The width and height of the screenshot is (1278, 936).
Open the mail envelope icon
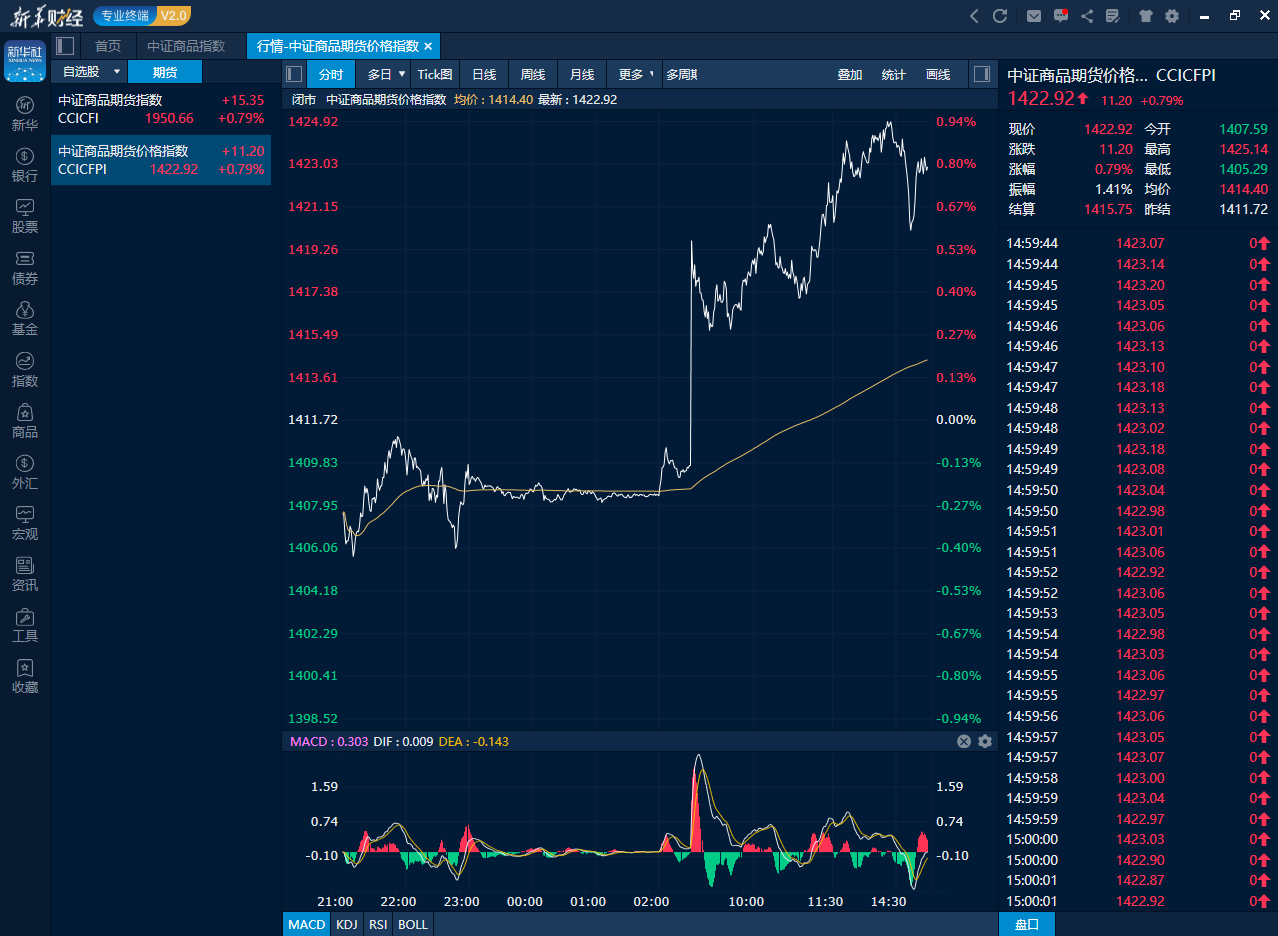[x=1034, y=16]
